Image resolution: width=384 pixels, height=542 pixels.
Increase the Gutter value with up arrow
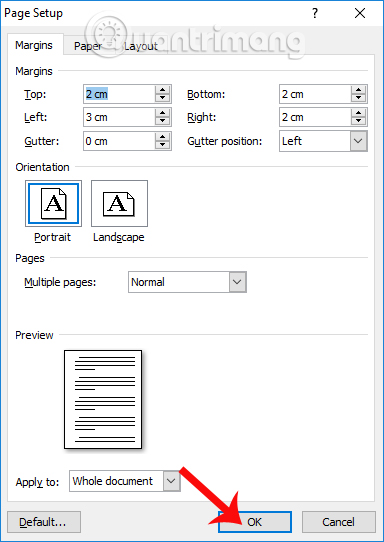(x=162, y=137)
